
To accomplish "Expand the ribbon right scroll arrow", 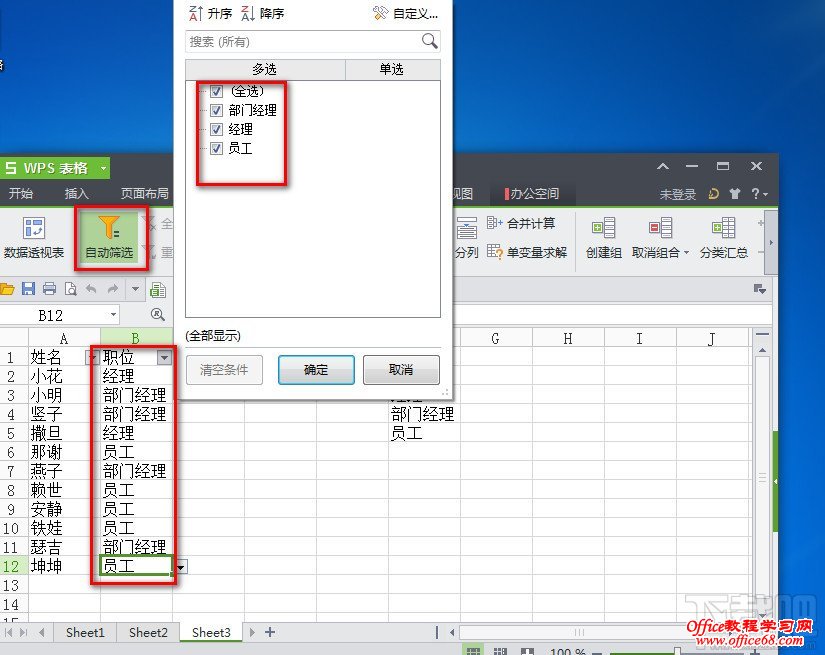I will [771, 242].
